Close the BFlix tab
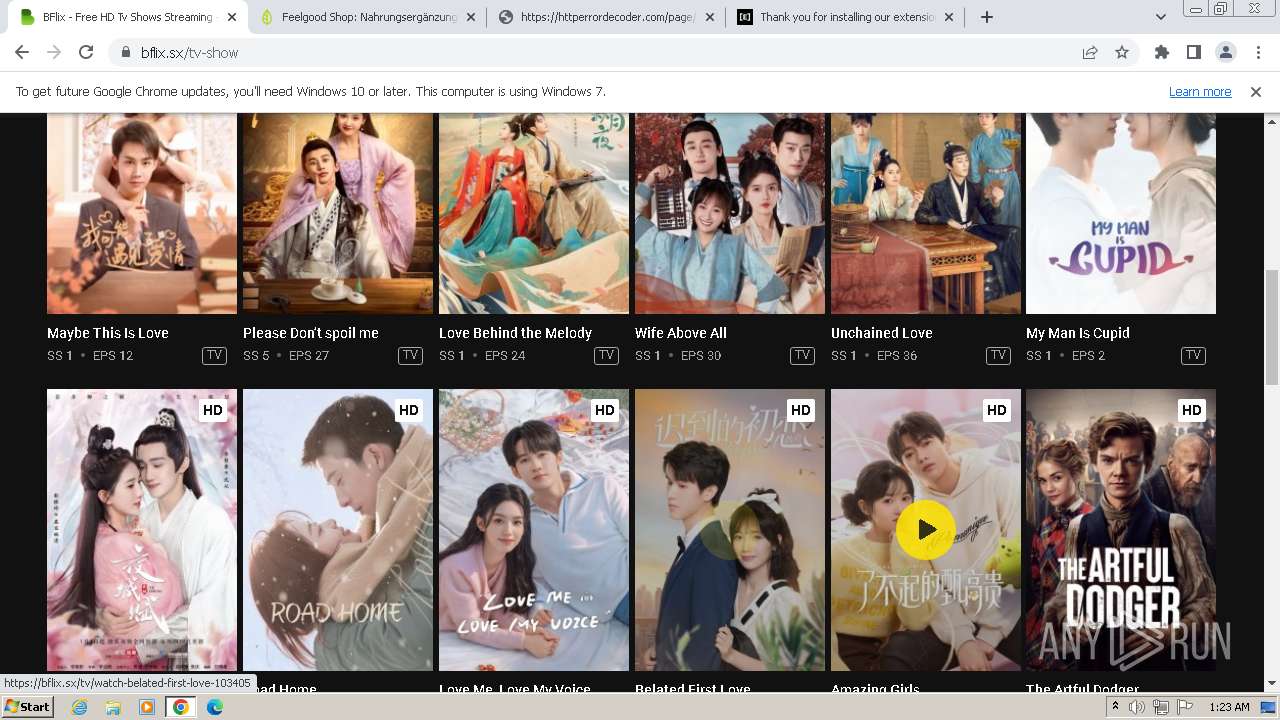 232,17
